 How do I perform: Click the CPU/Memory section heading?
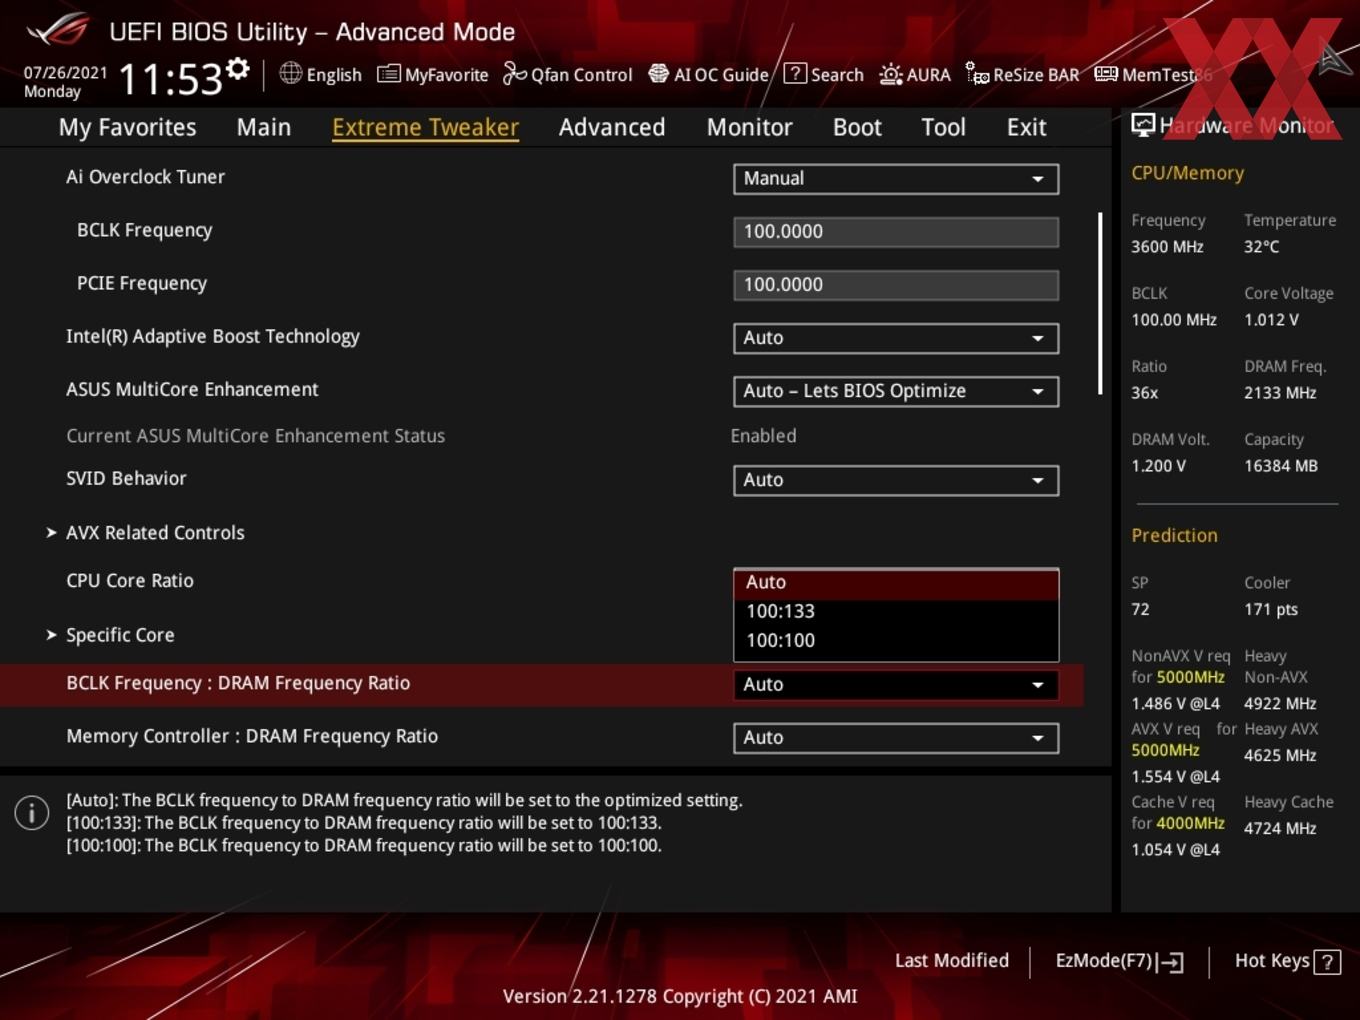pyautogui.click(x=1187, y=173)
